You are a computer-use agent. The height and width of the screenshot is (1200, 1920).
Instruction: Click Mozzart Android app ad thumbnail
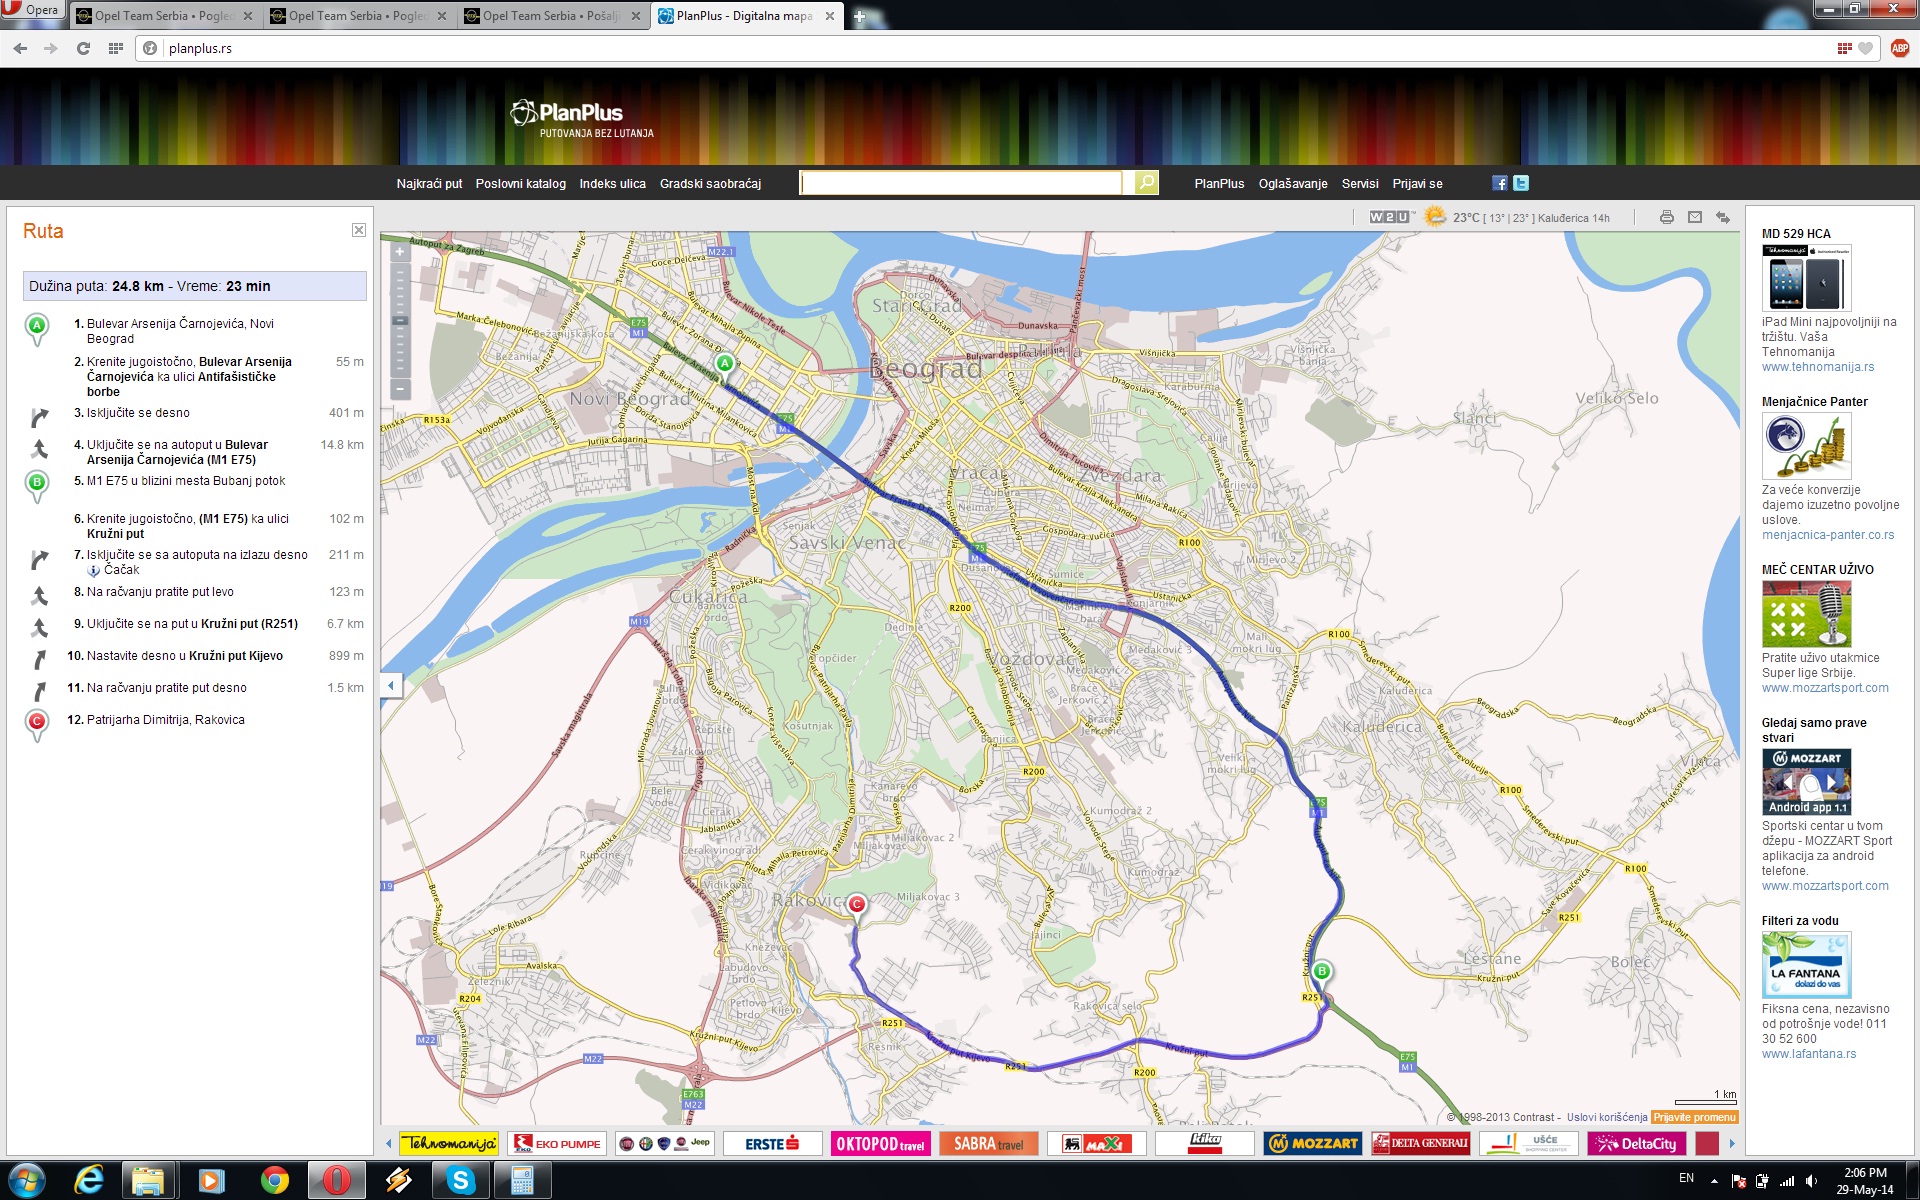(x=1807, y=782)
